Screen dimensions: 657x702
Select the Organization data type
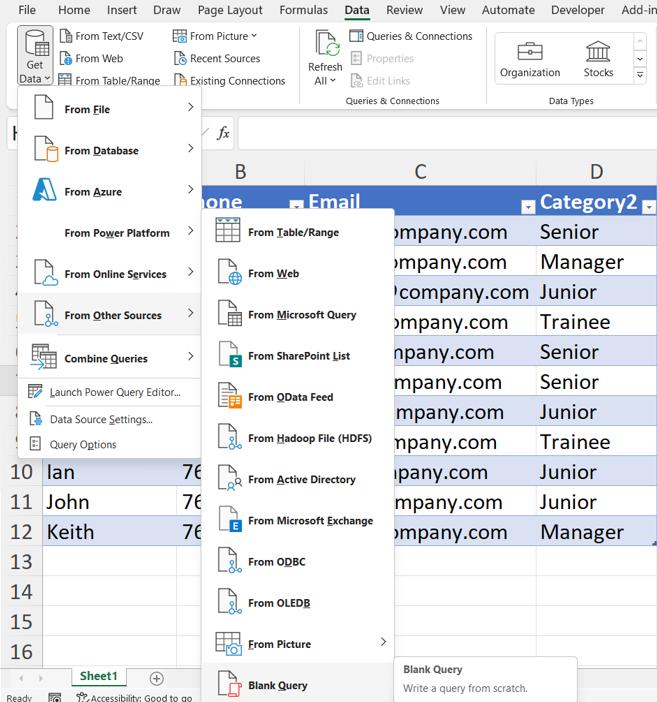coord(530,59)
